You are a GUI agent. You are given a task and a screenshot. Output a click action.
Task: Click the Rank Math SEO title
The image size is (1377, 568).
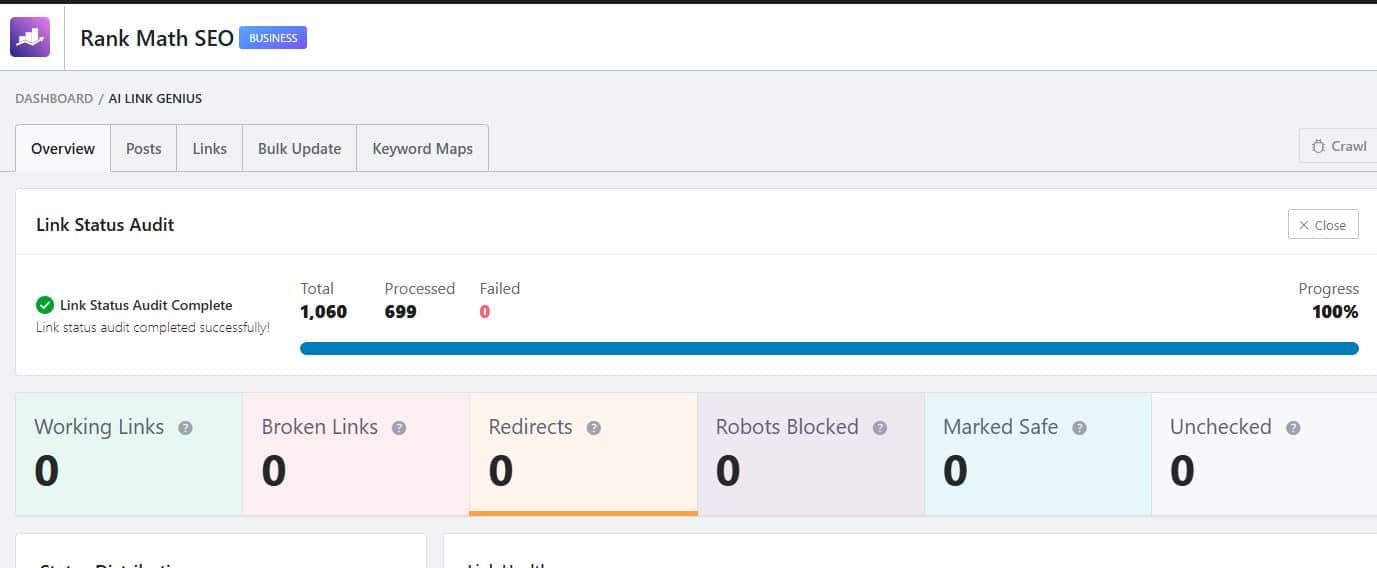click(157, 38)
